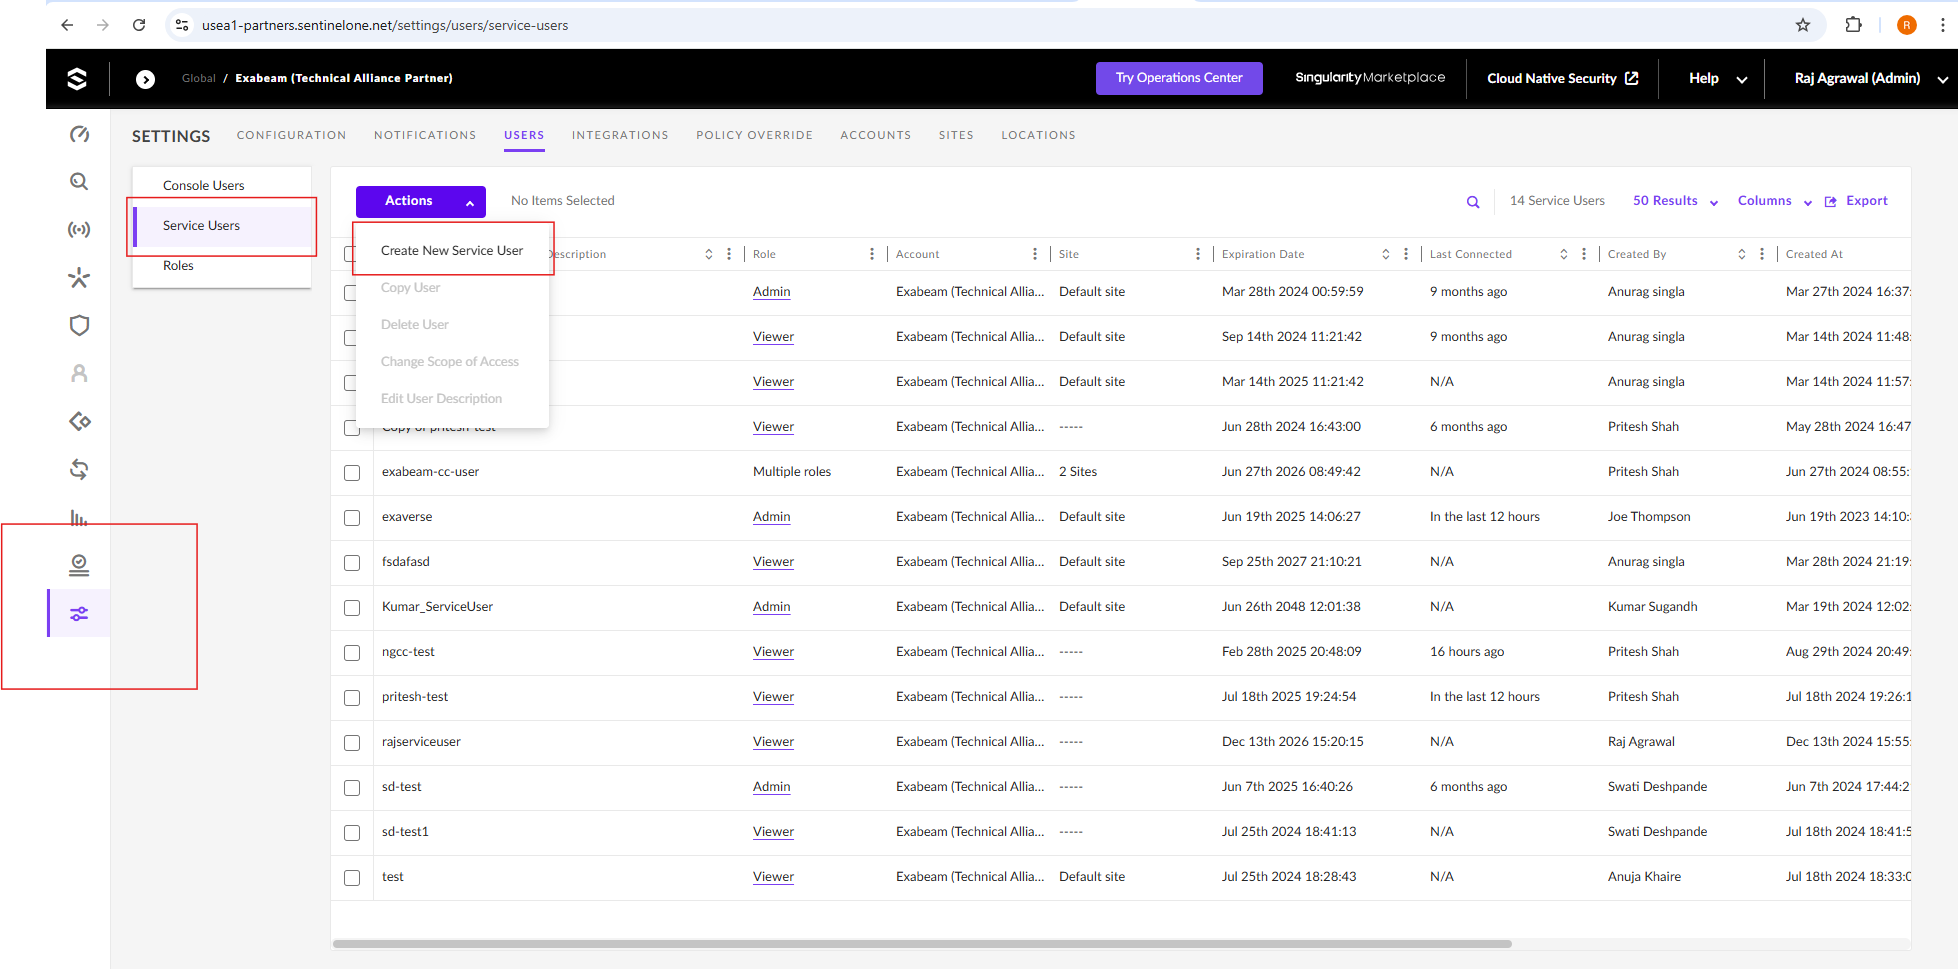
Task: Expand the 50 Results dropdown
Action: click(1675, 201)
